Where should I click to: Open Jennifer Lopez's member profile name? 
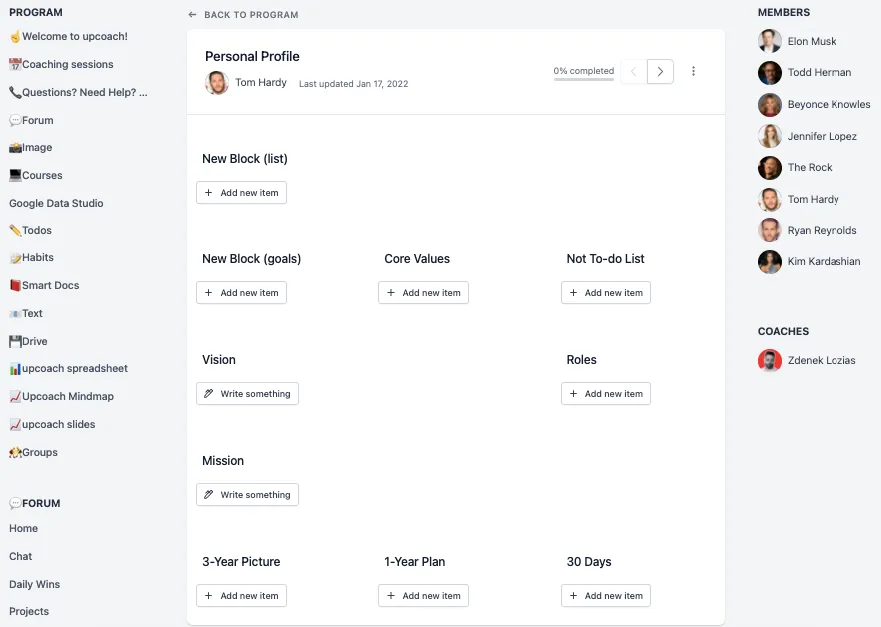(x=824, y=136)
